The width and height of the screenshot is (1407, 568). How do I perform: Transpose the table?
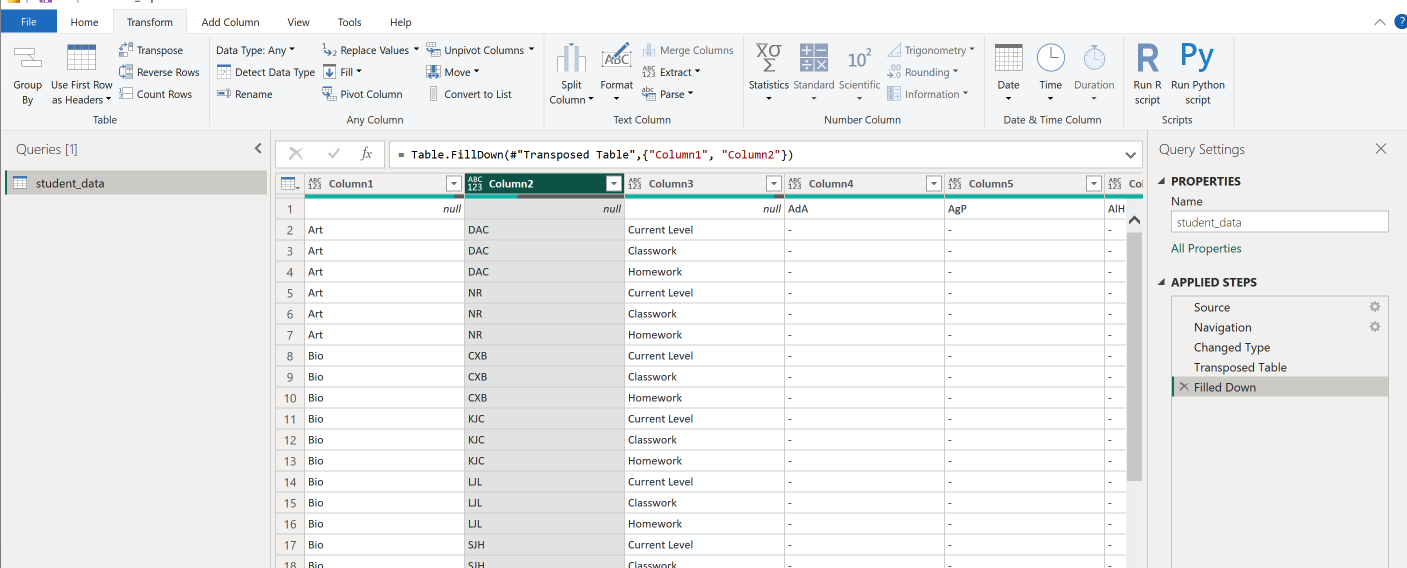pos(151,50)
